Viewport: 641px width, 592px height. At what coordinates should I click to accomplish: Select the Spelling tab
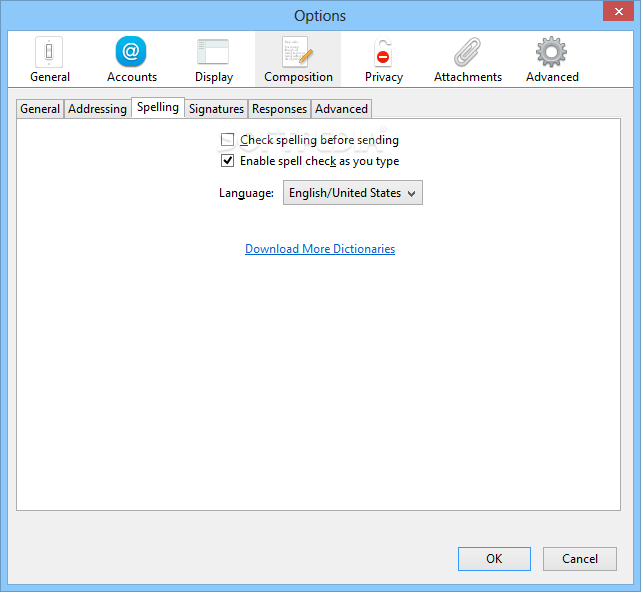158,108
